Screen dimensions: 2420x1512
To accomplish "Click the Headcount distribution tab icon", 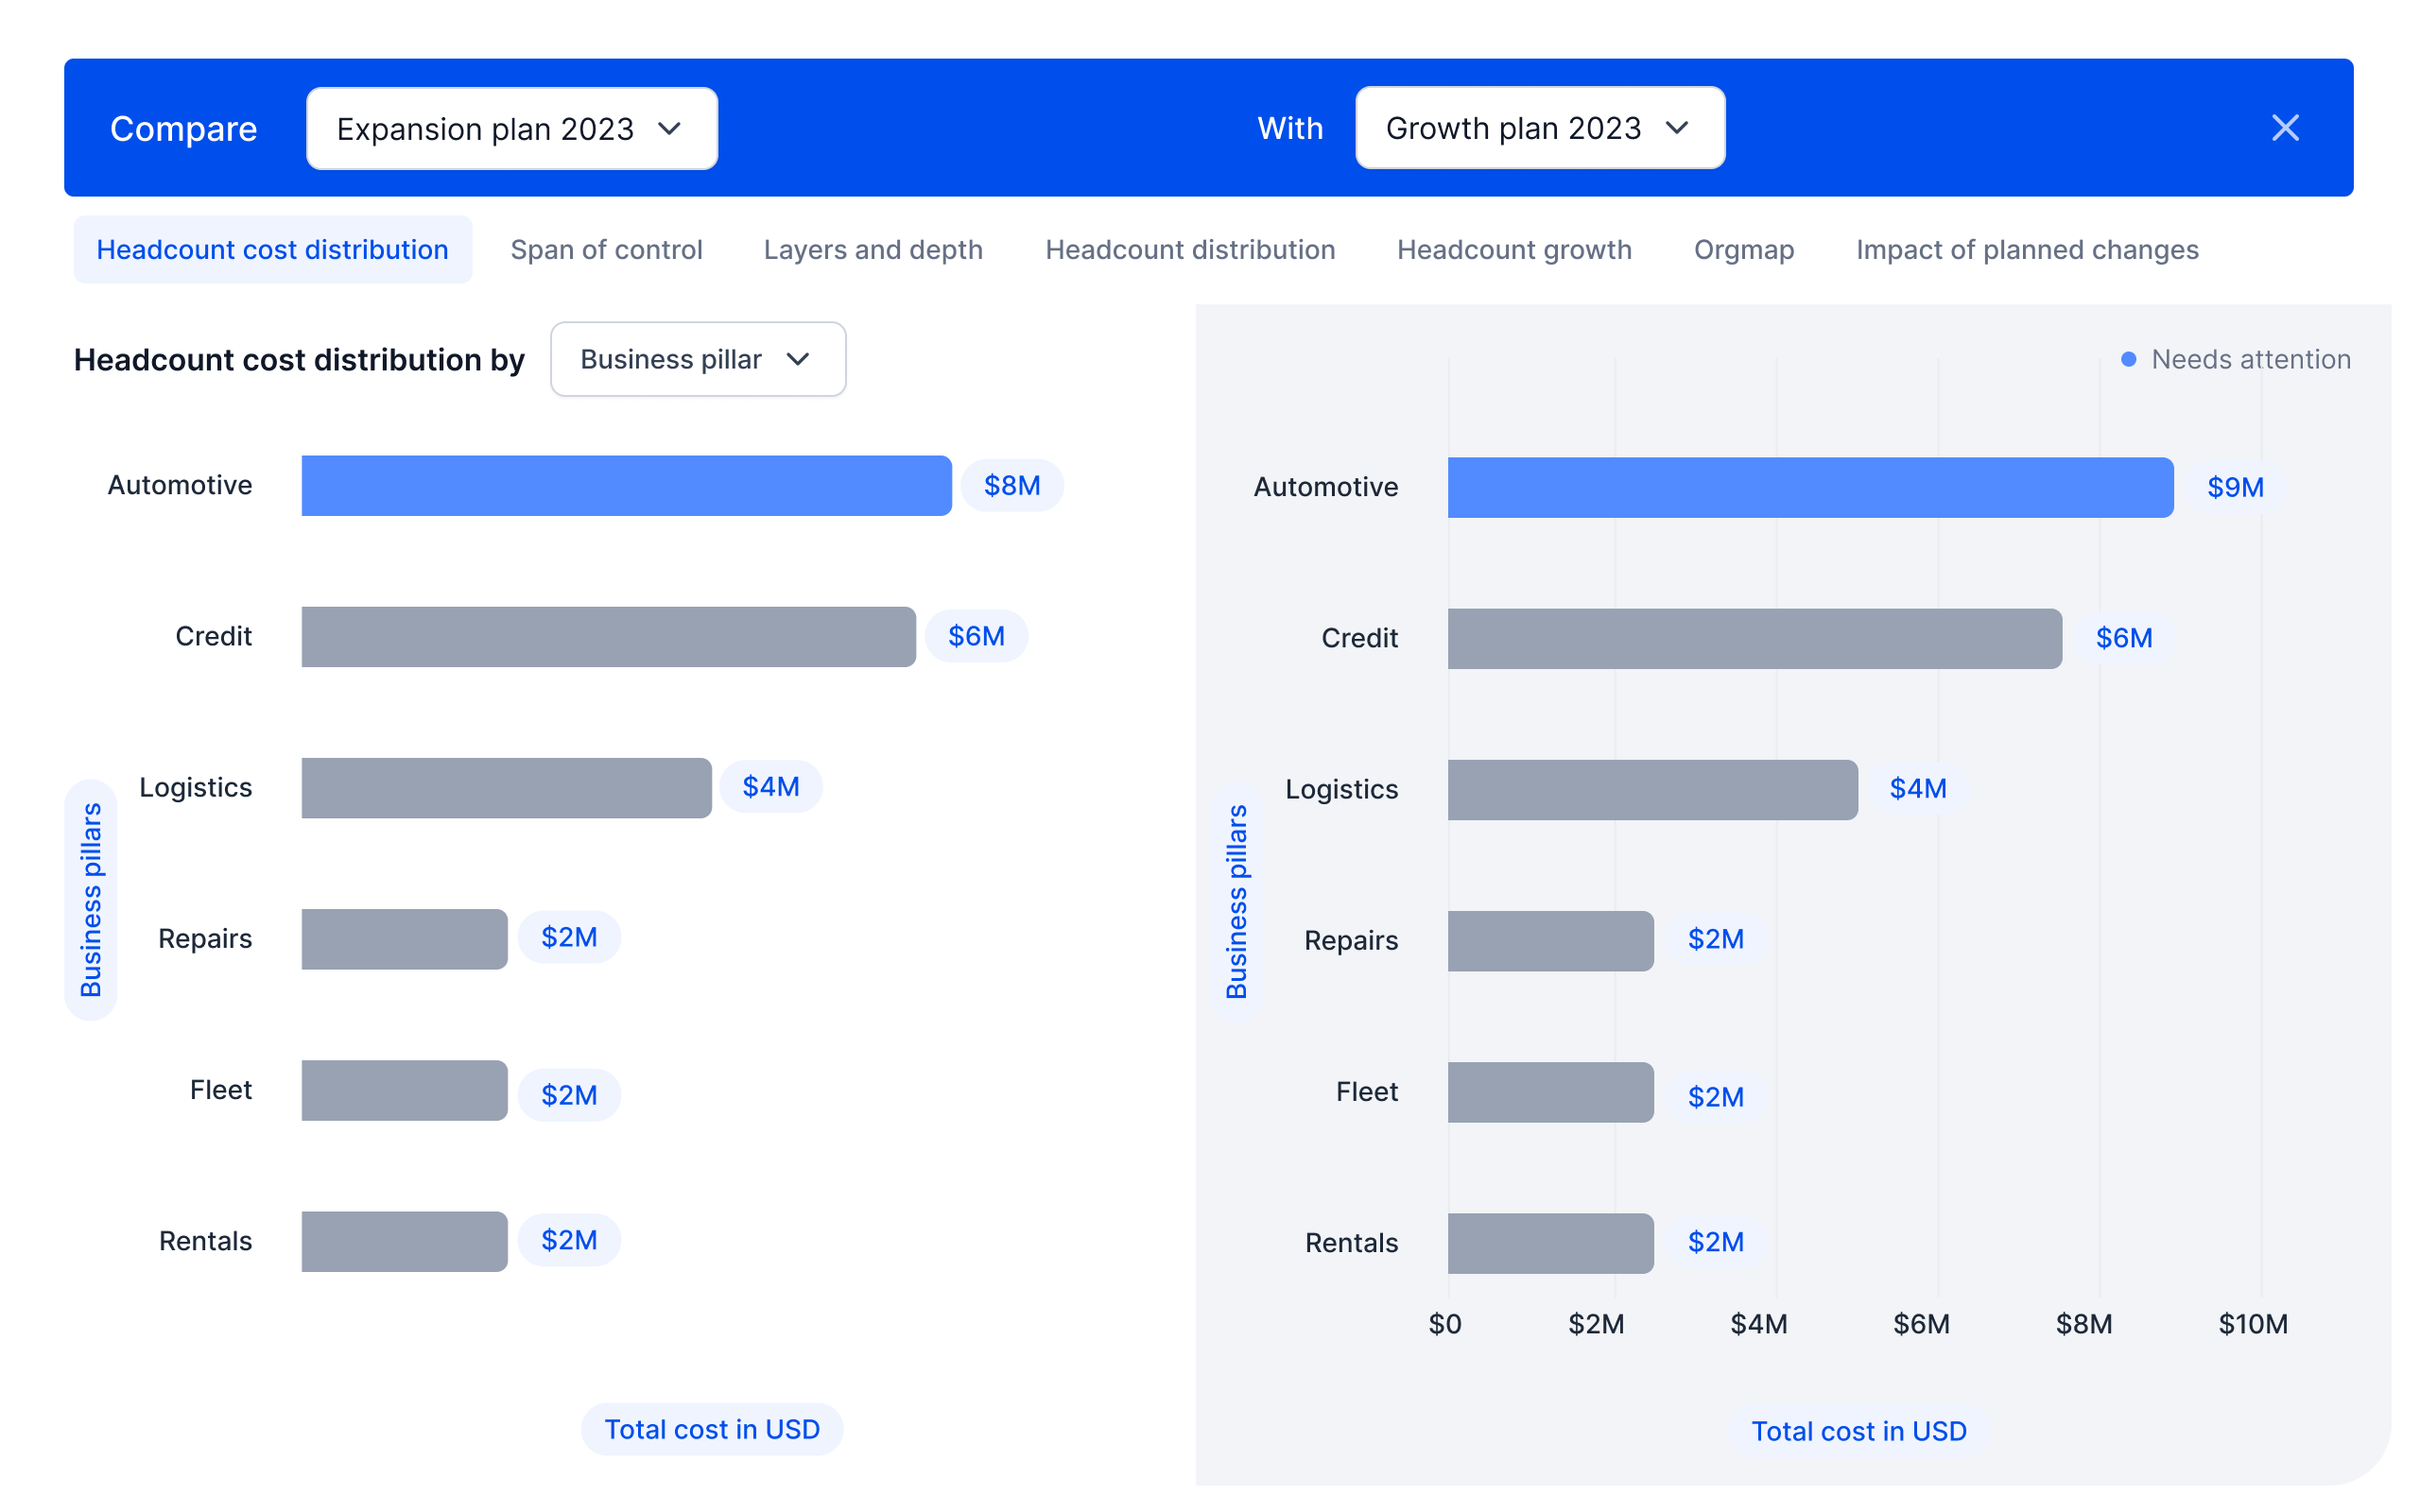I will [x=1190, y=249].
